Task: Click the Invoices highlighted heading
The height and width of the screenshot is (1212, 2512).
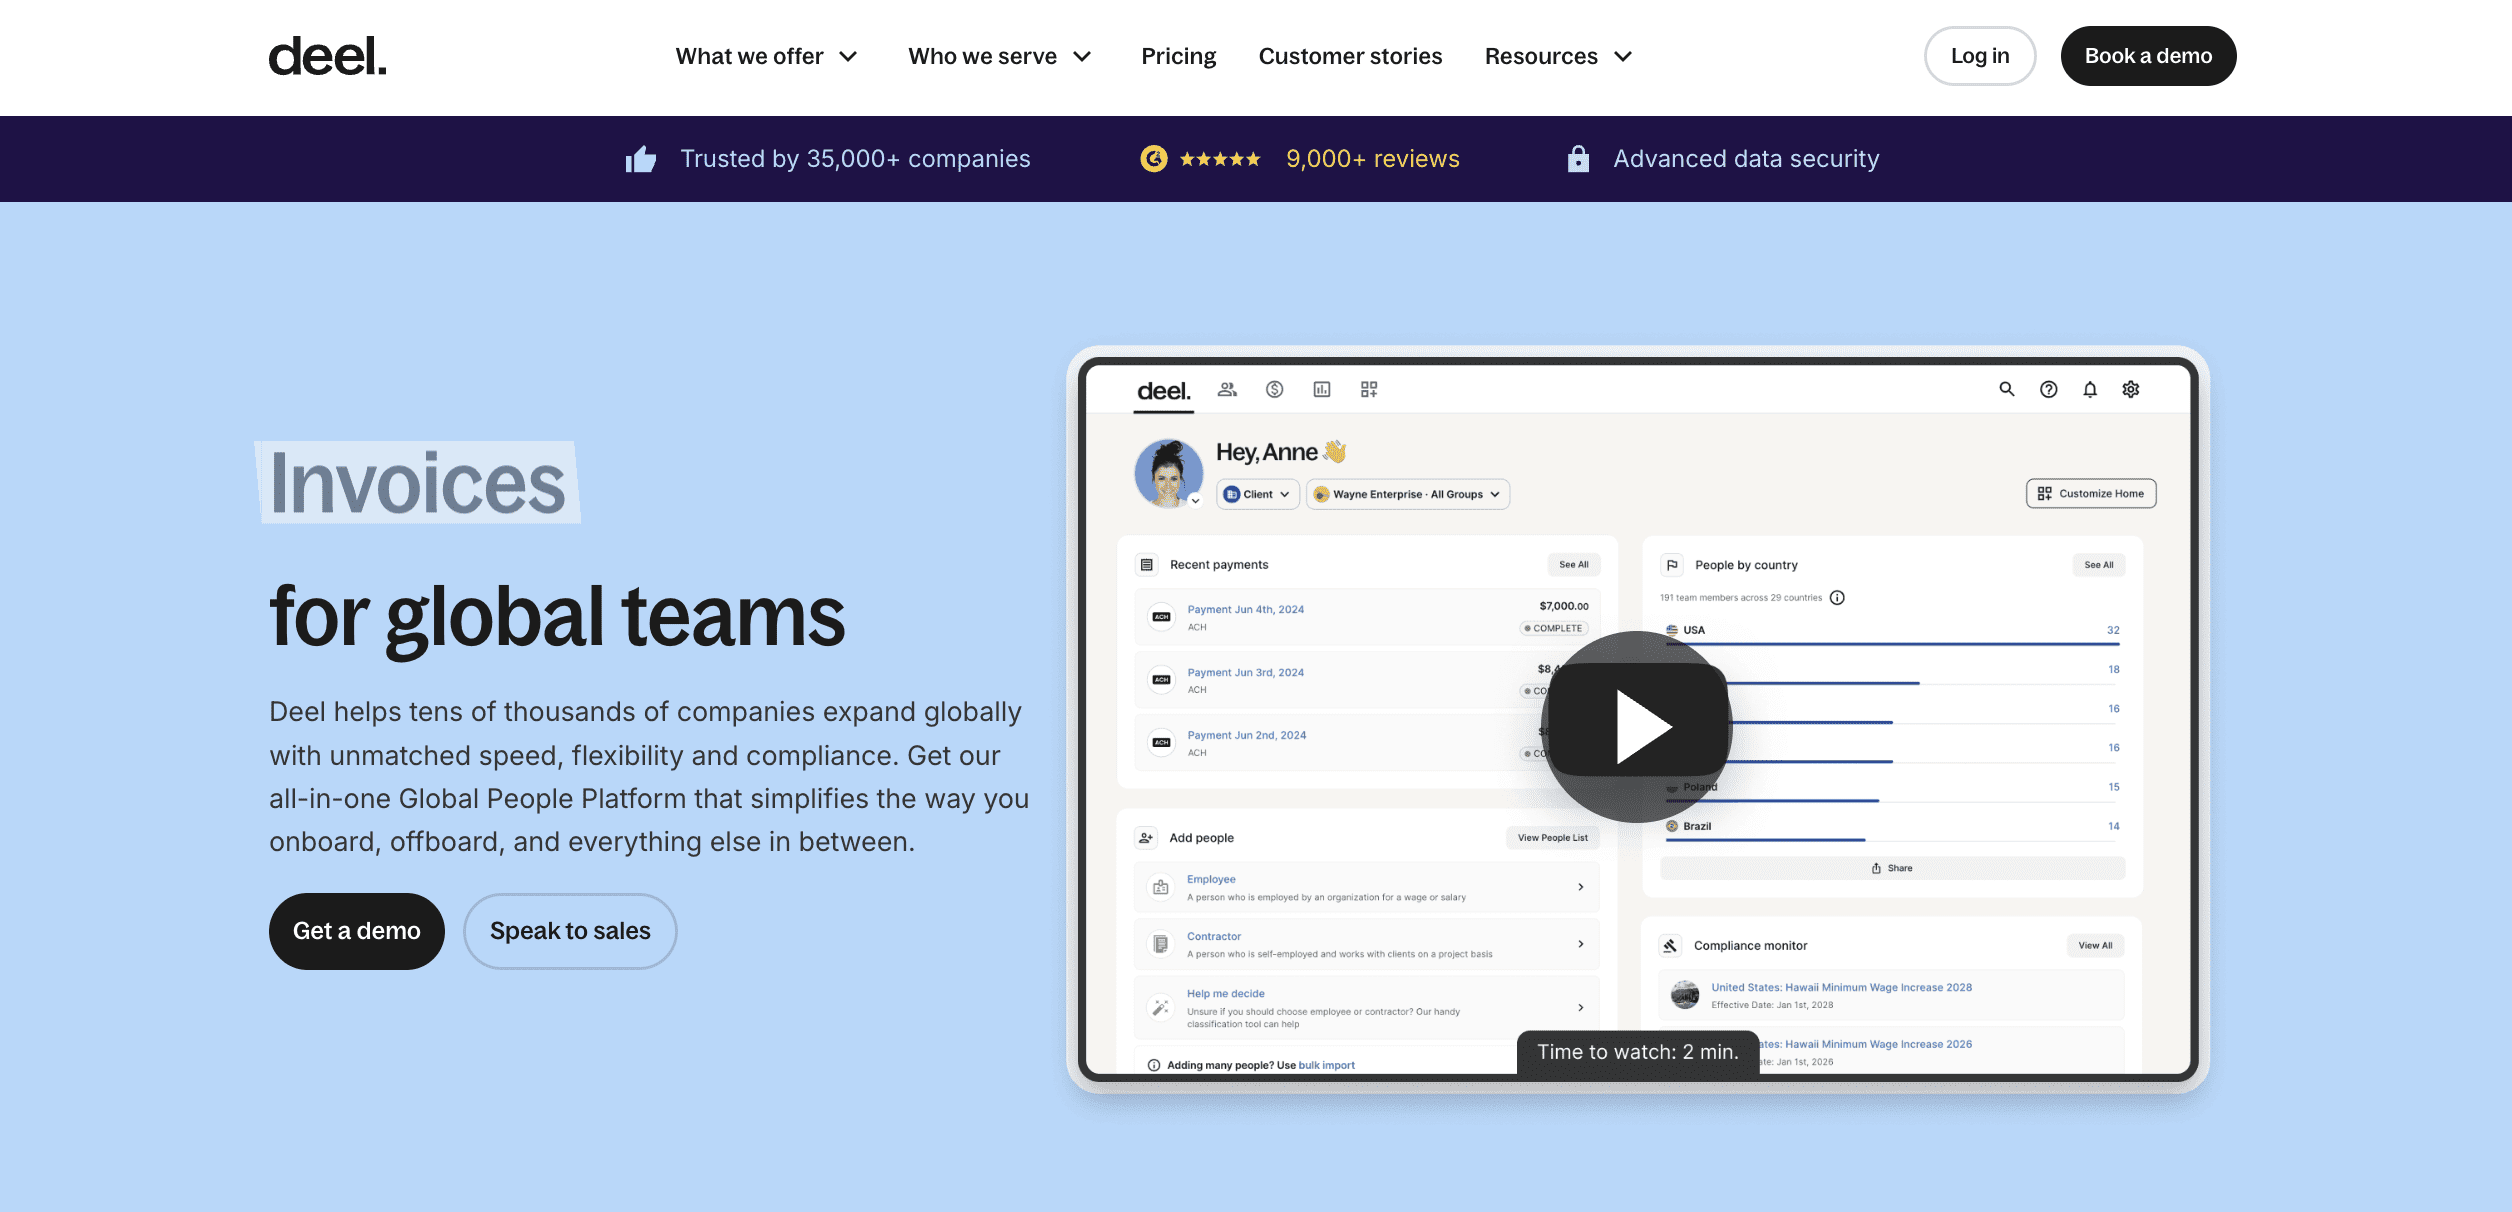Action: click(417, 483)
